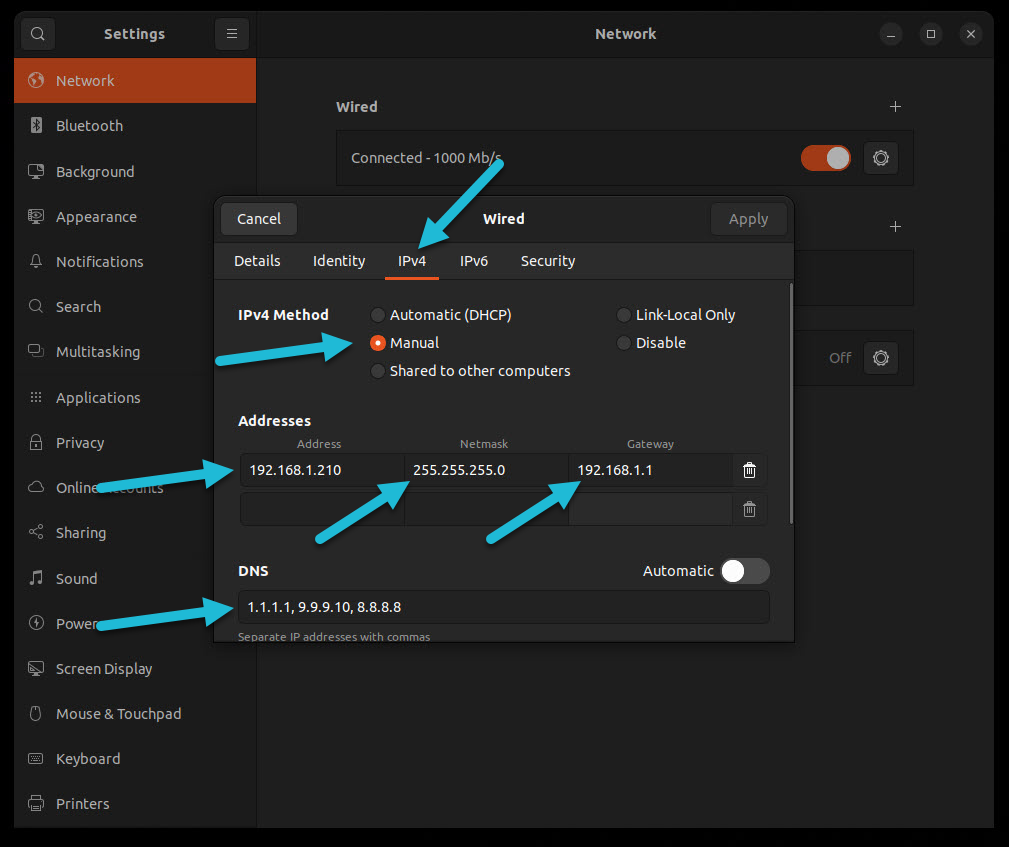Screen dimensions: 1009x847
Task: Delete the 192.168.1.210 address row
Action: [x=749, y=470]
